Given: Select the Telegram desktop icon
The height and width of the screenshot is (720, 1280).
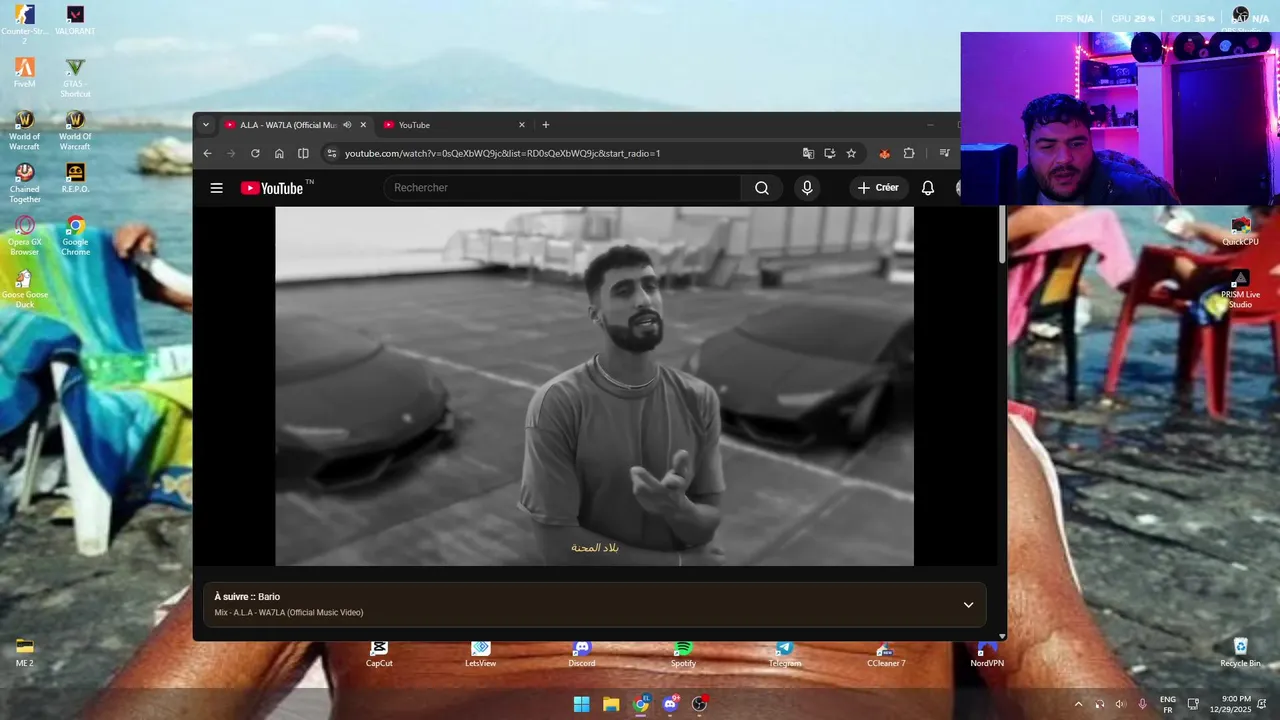Looking at the screenshot, I should point(785,654).
